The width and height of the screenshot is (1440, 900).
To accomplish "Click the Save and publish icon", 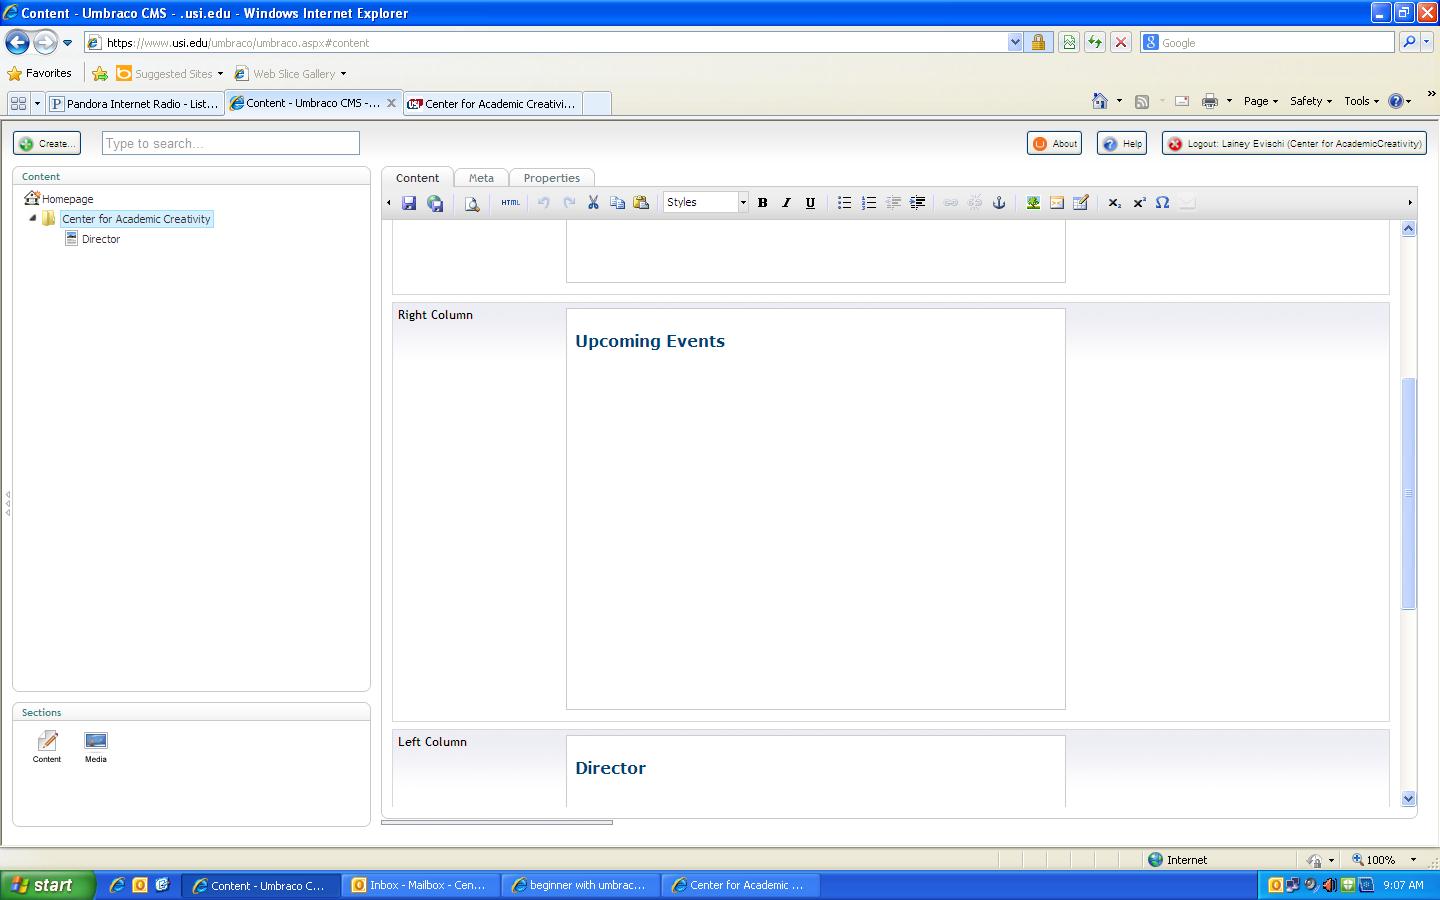I will tap(435, 203).
